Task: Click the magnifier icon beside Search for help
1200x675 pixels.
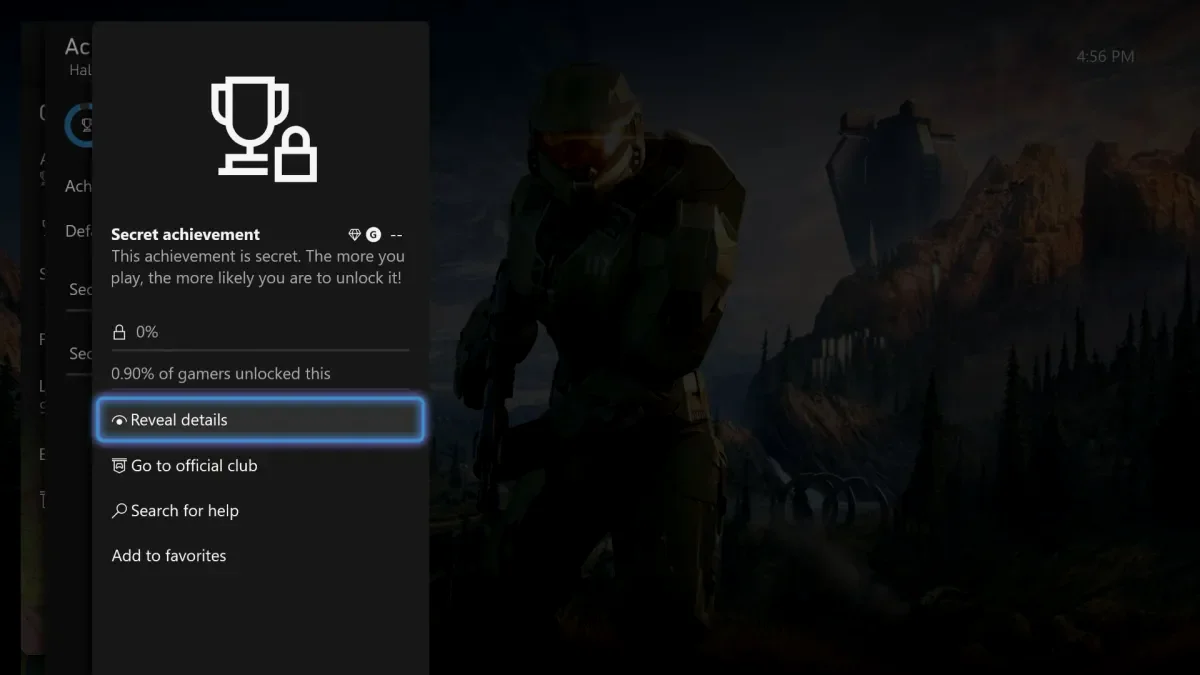Action: [x=119, y=511]
